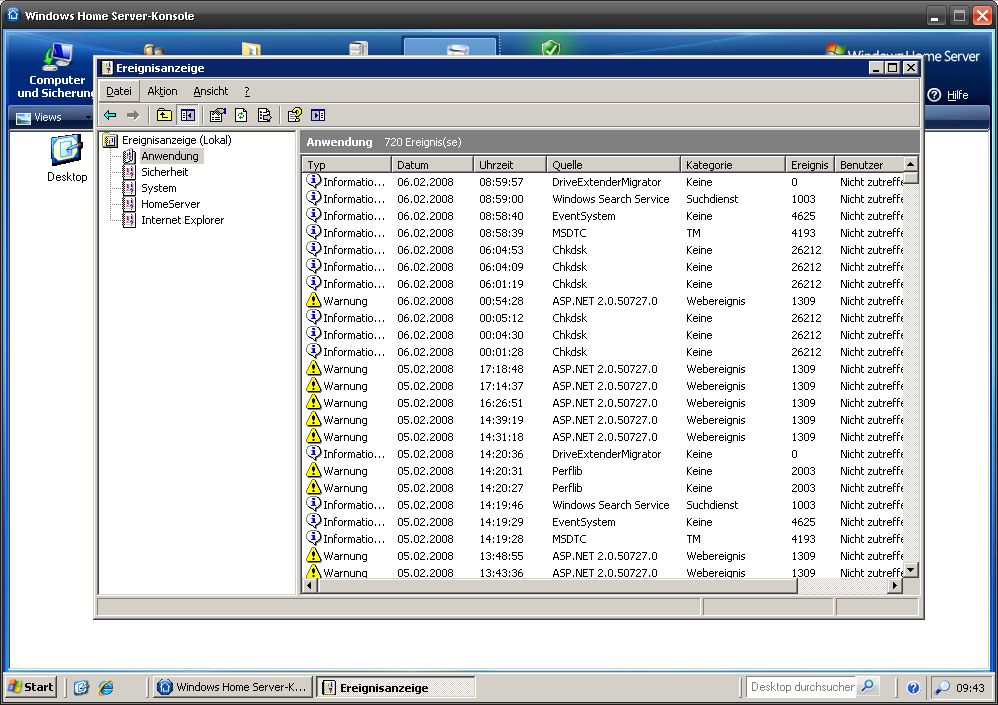Screen dimensions: 998x705
Task: Select the Anwendung log in tree
Action: pyautogui.click(x=170, y=156)
